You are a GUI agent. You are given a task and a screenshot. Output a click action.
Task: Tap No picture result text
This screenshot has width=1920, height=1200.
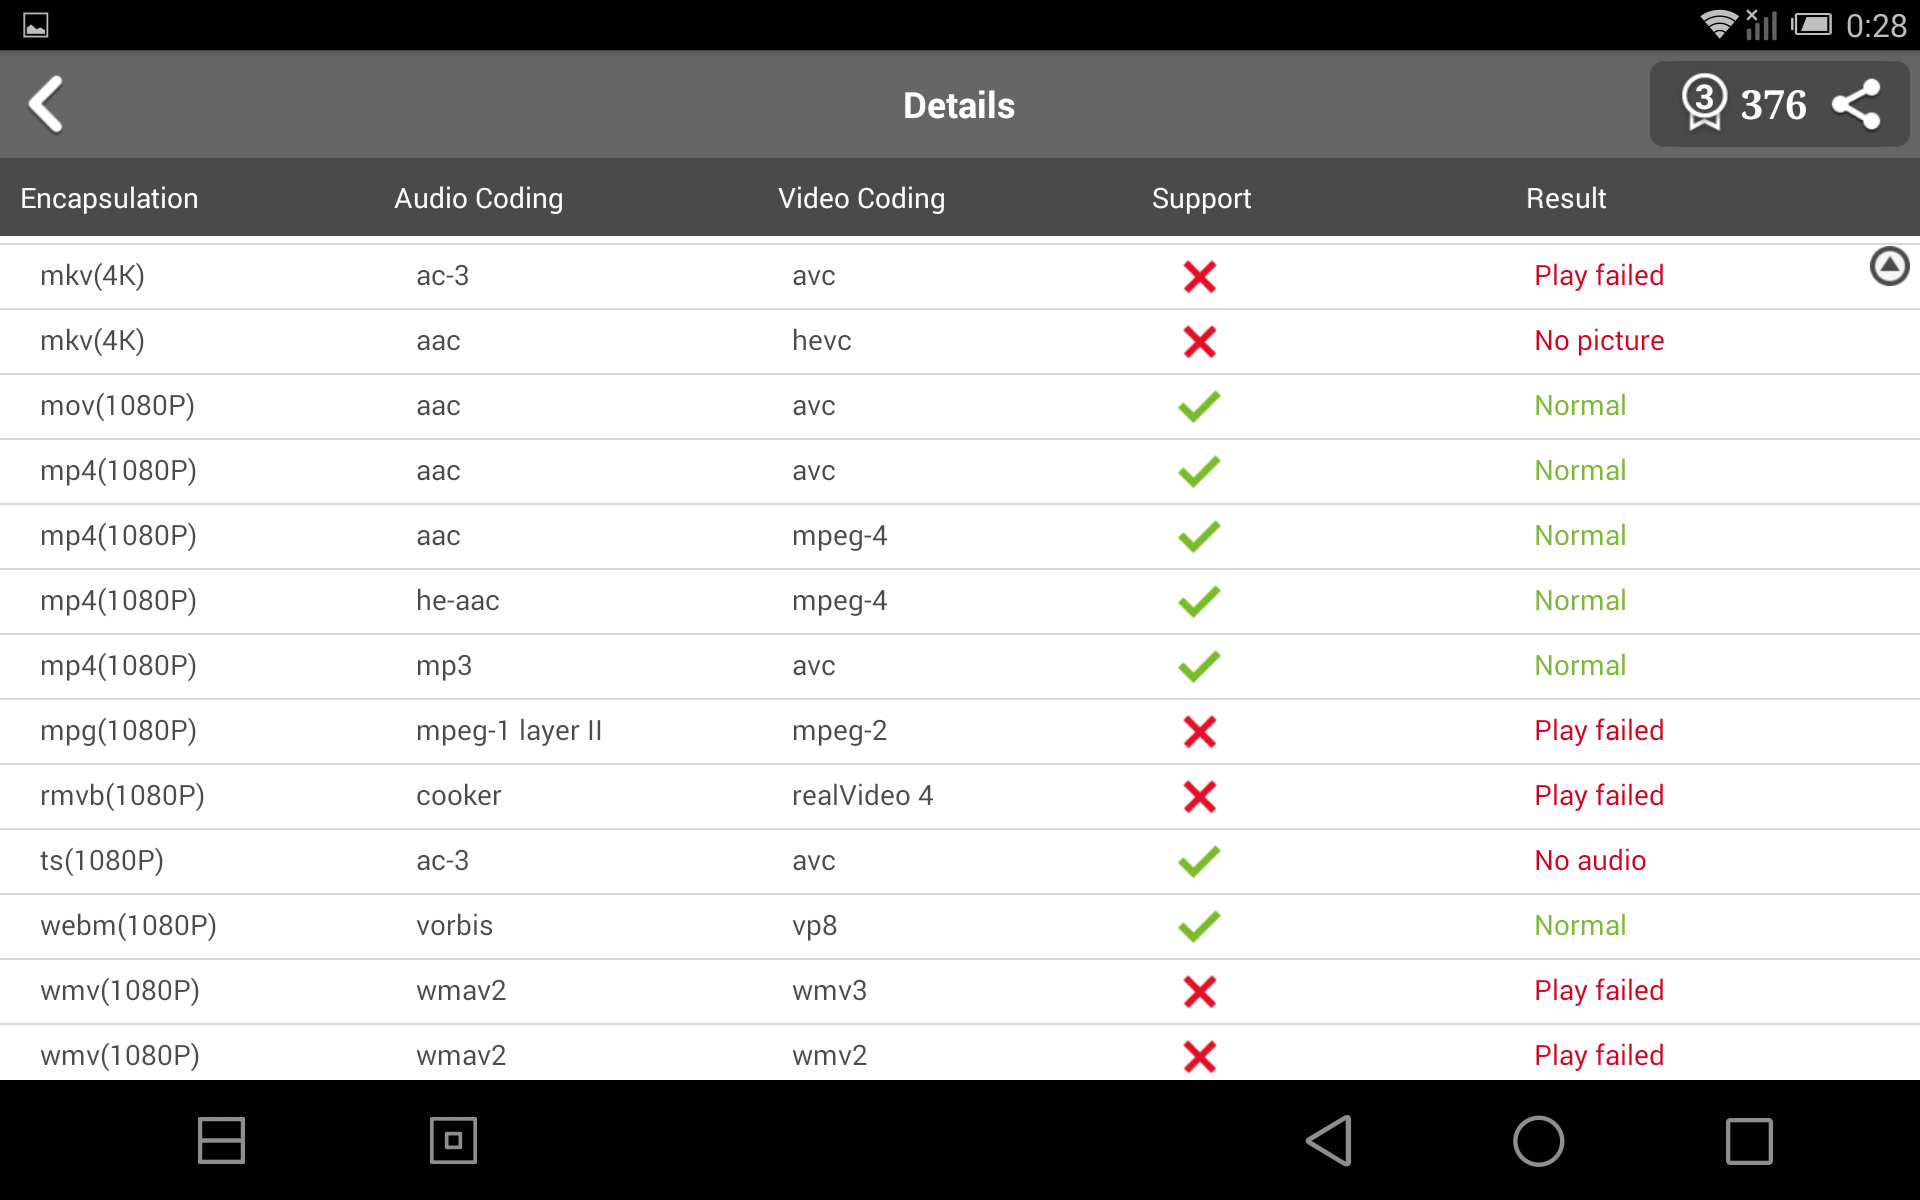click(x=1598, y=341)
